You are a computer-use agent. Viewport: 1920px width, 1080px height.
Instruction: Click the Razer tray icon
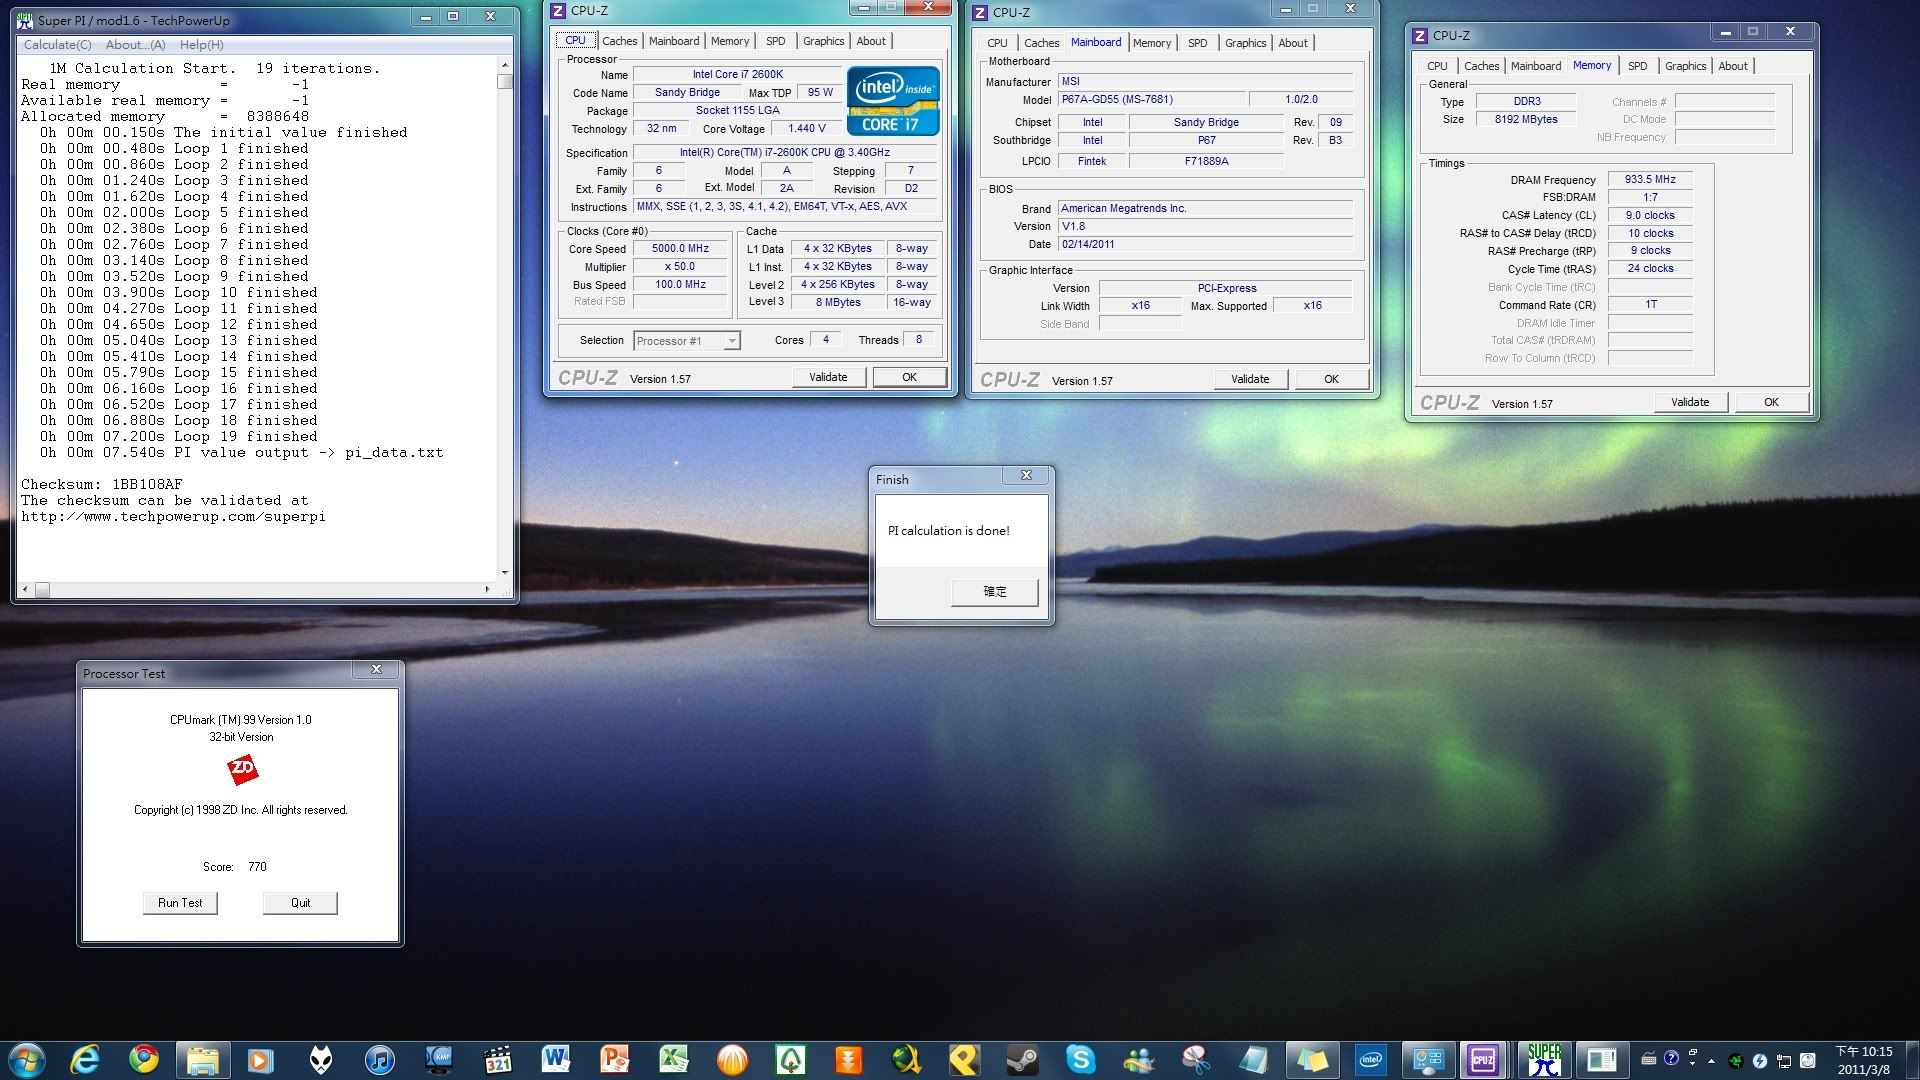pos(1736,1061)
